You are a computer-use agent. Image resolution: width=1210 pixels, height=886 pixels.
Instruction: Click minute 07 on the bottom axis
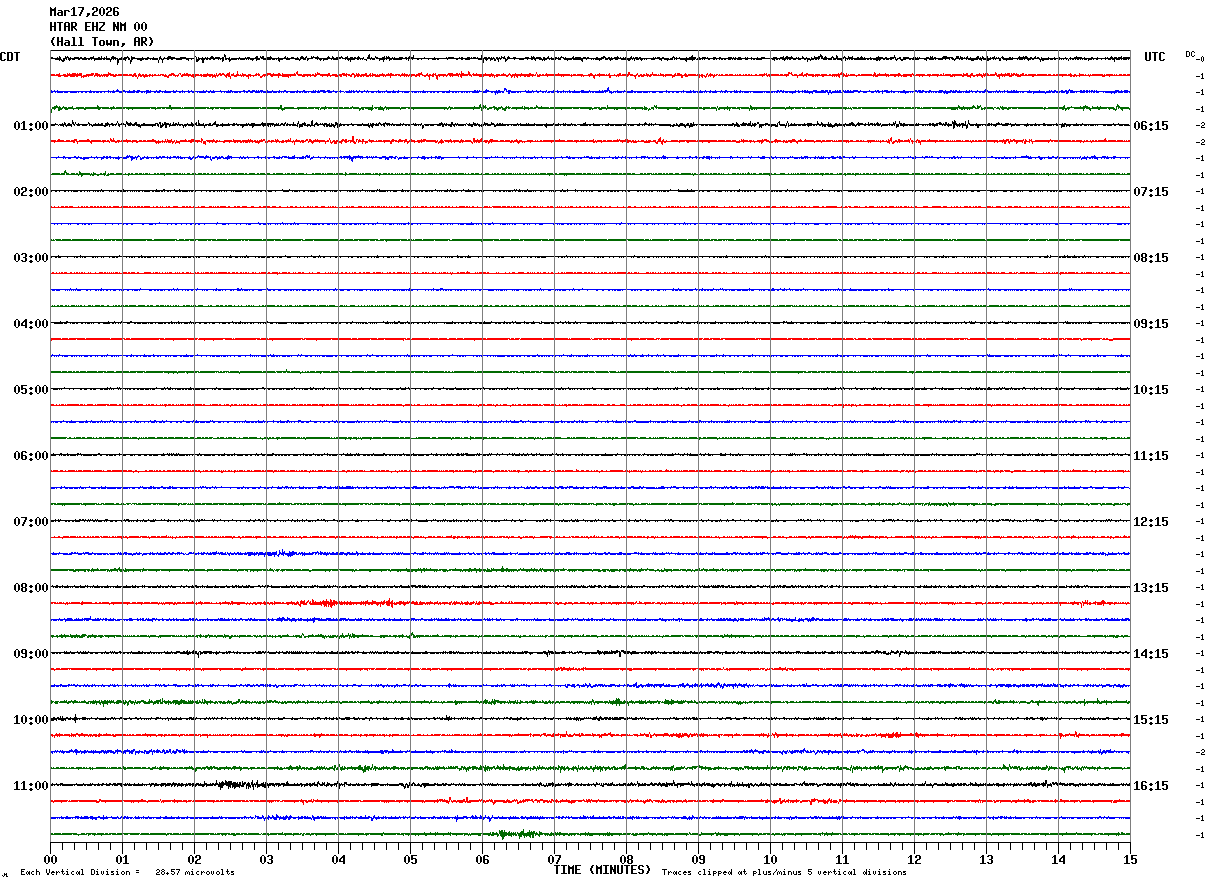point(554,859)
